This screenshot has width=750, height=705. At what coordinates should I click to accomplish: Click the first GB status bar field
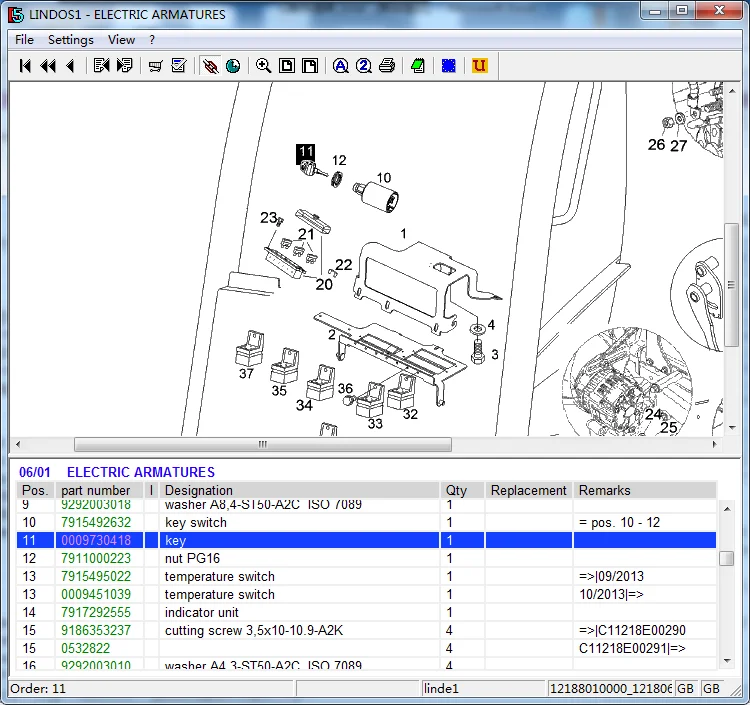point(685,689)
